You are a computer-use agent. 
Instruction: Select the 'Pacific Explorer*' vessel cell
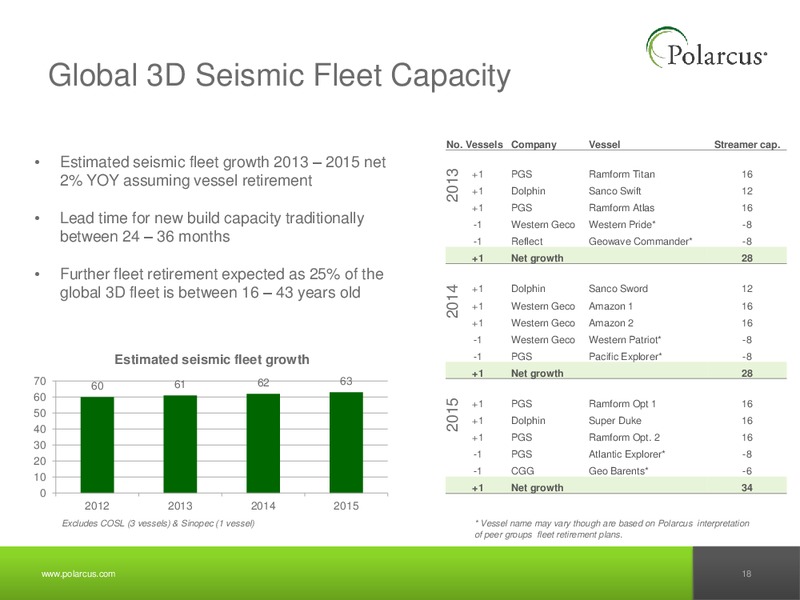coord(625,357)
